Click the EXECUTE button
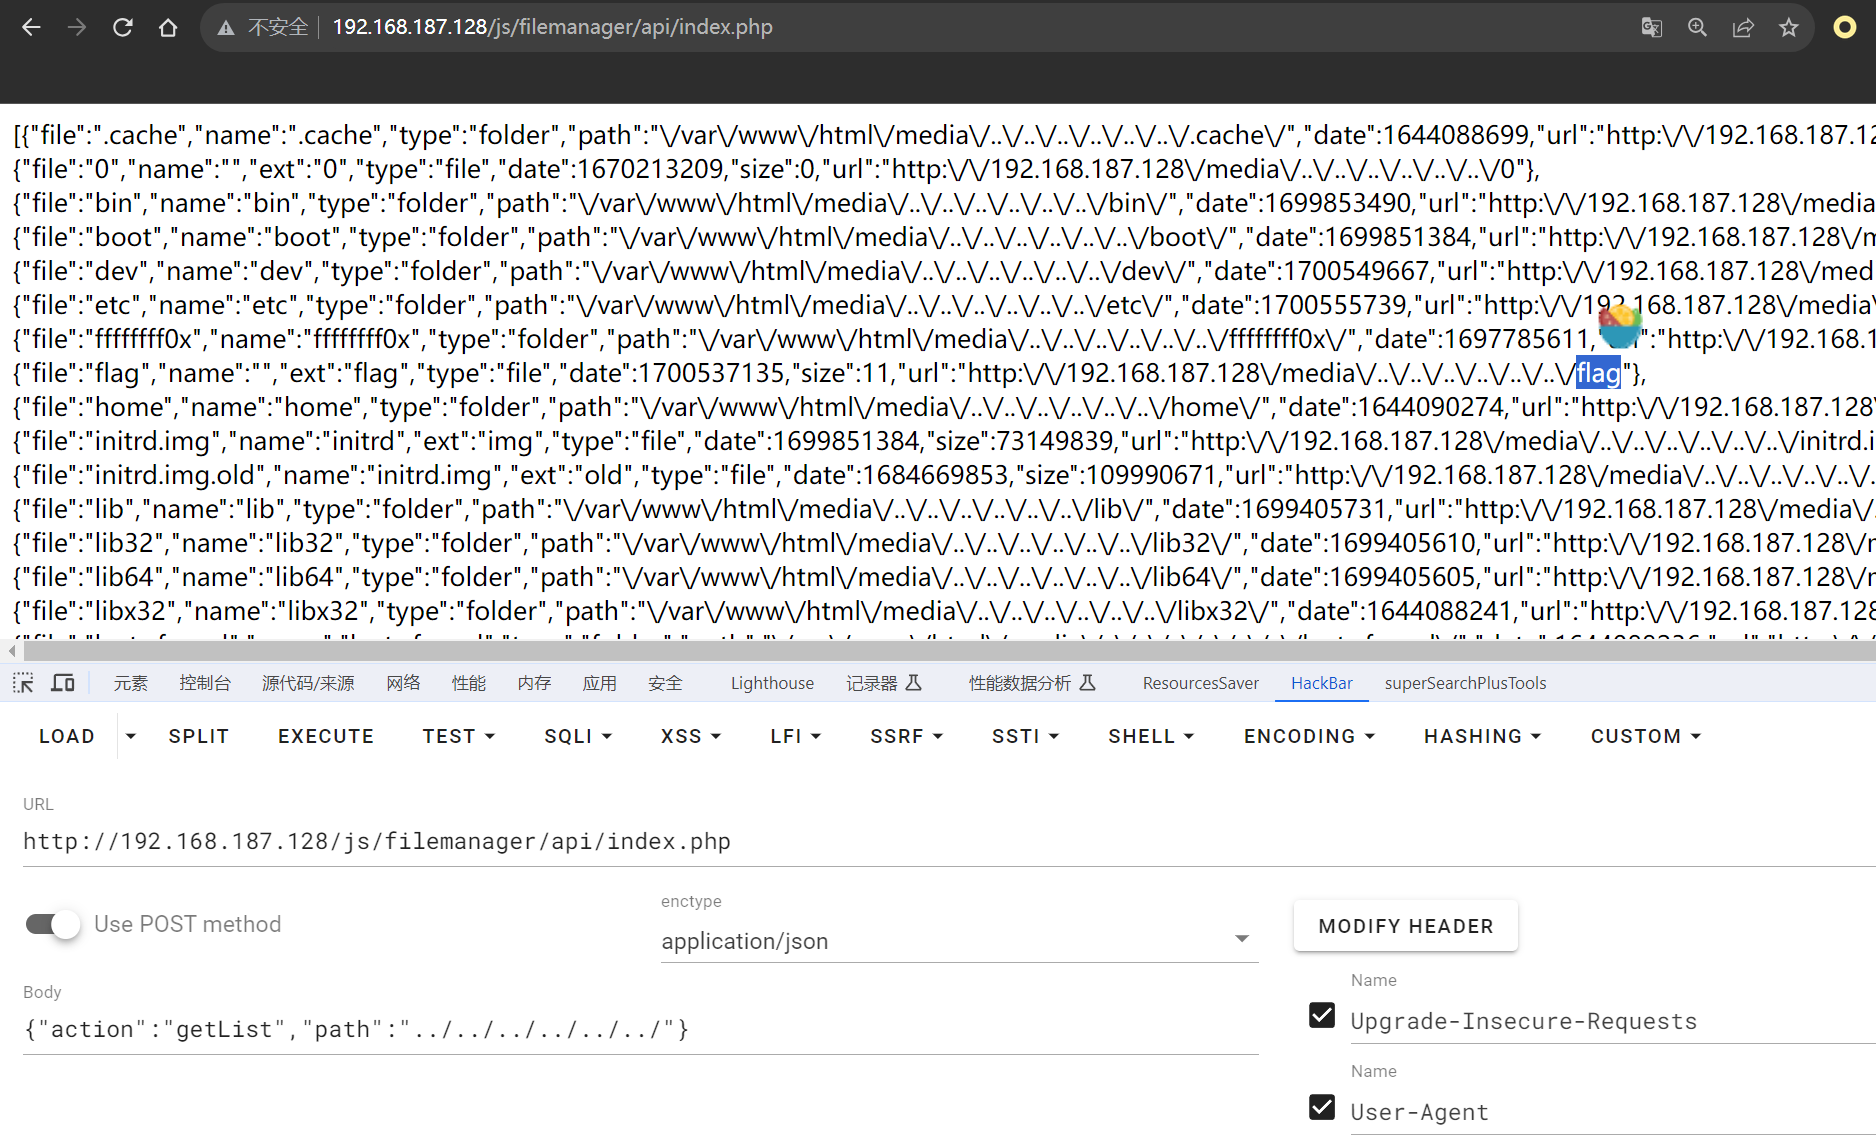The image size is (1876, 1137). click(326, 736)
